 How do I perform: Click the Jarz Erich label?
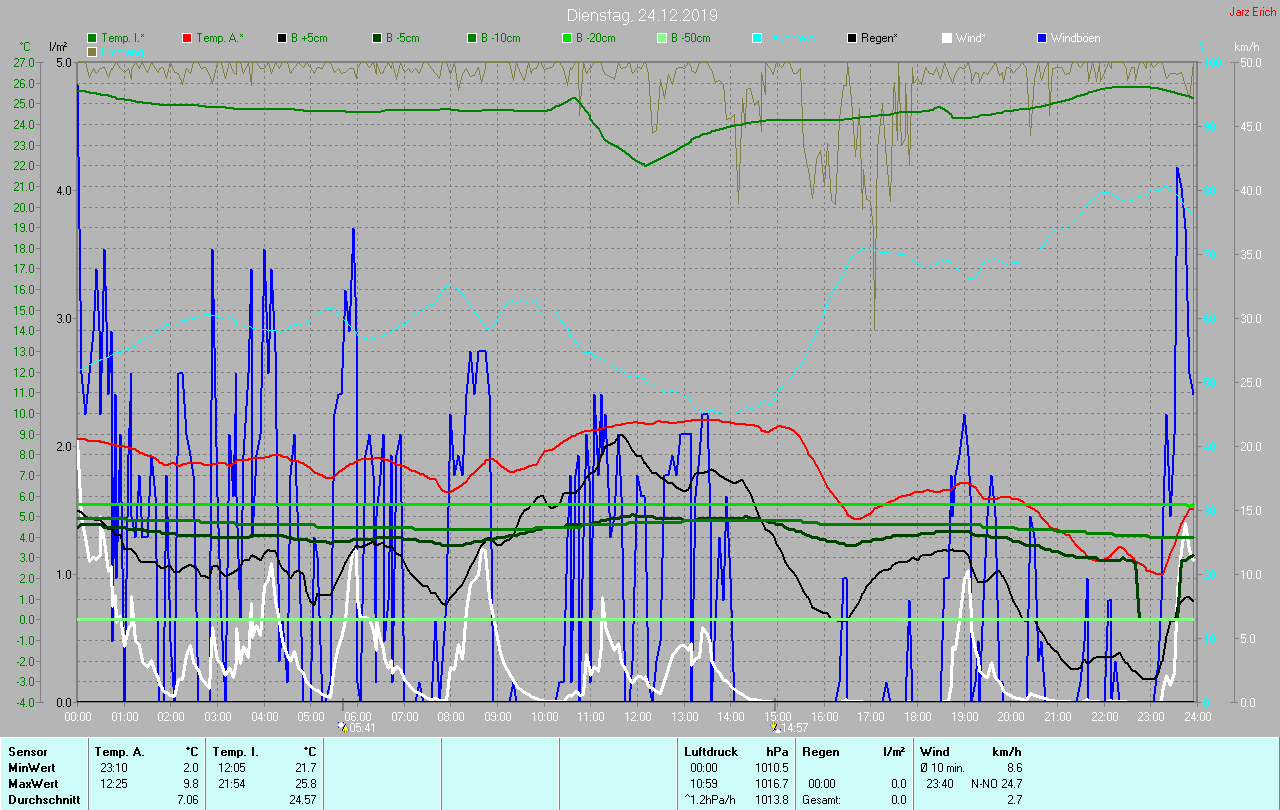tap(1252, 12)
